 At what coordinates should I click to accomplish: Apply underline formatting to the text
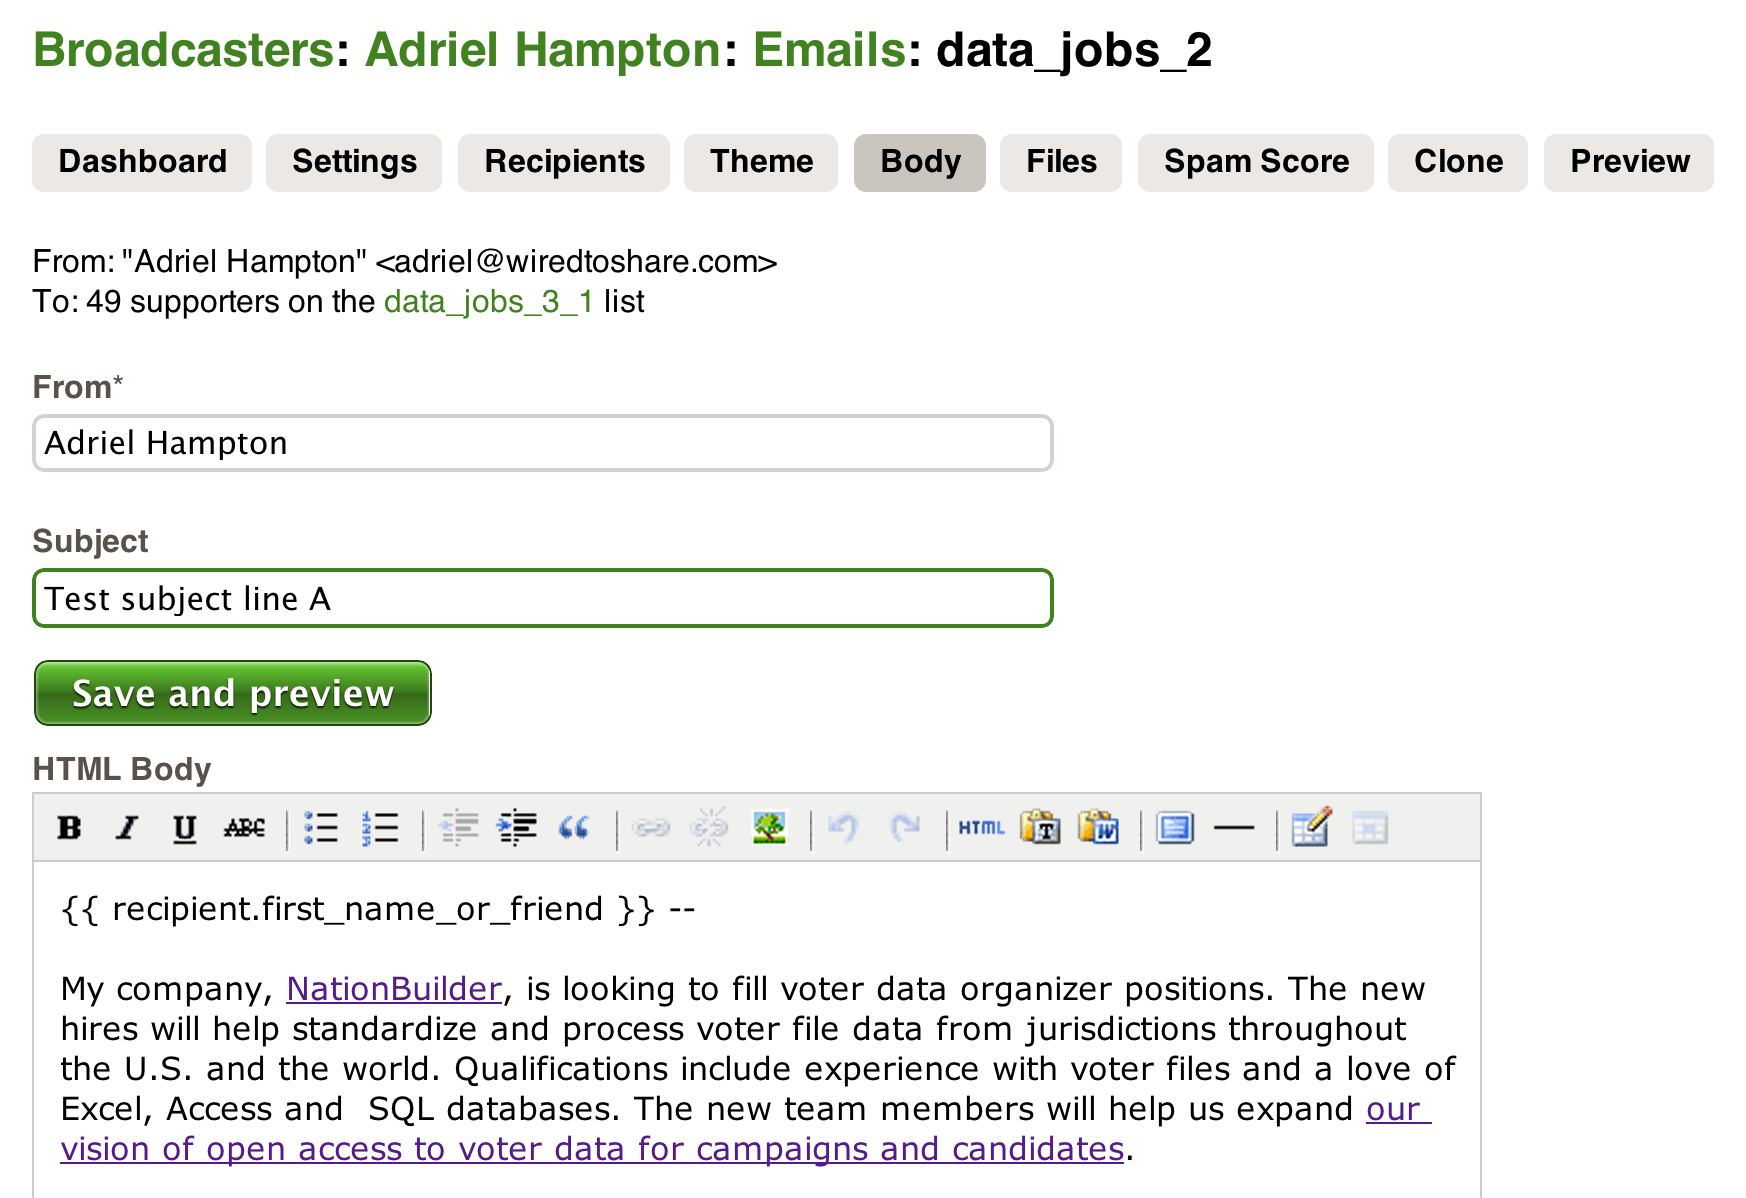[x=185, y=828]
